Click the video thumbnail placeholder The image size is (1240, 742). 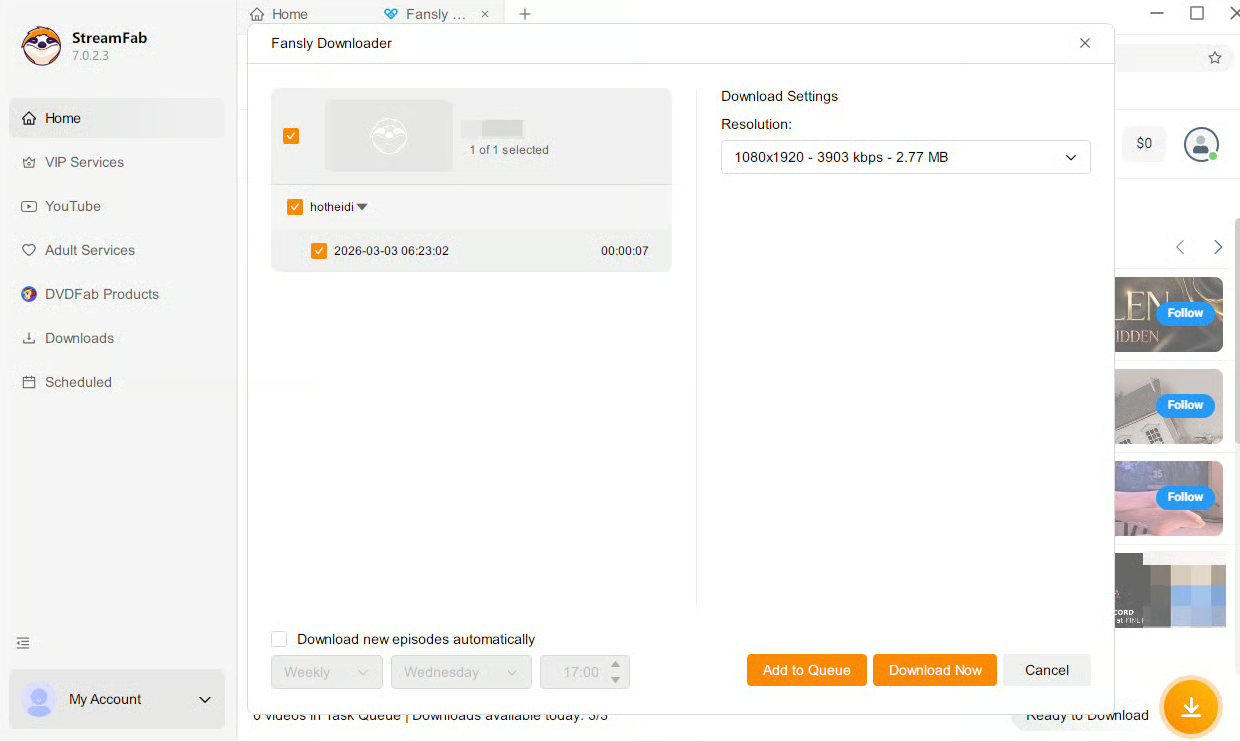[389, 136]
